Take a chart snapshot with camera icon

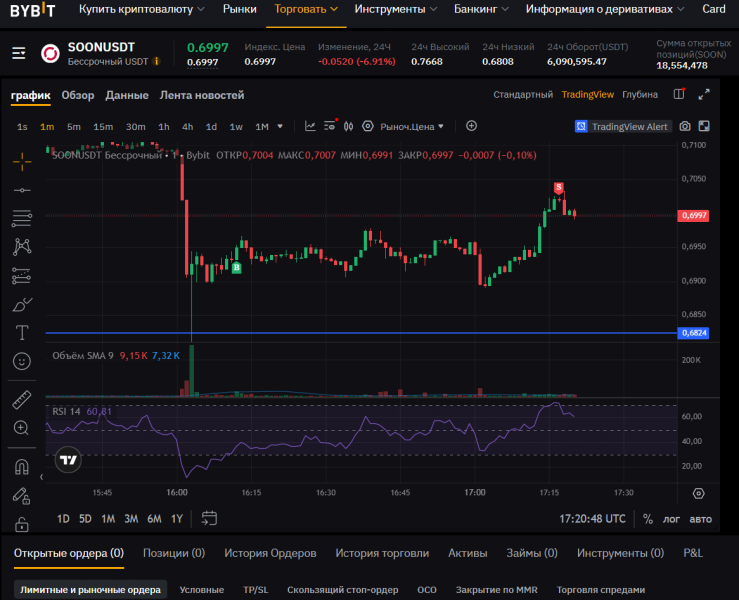(x=685, y=126)
